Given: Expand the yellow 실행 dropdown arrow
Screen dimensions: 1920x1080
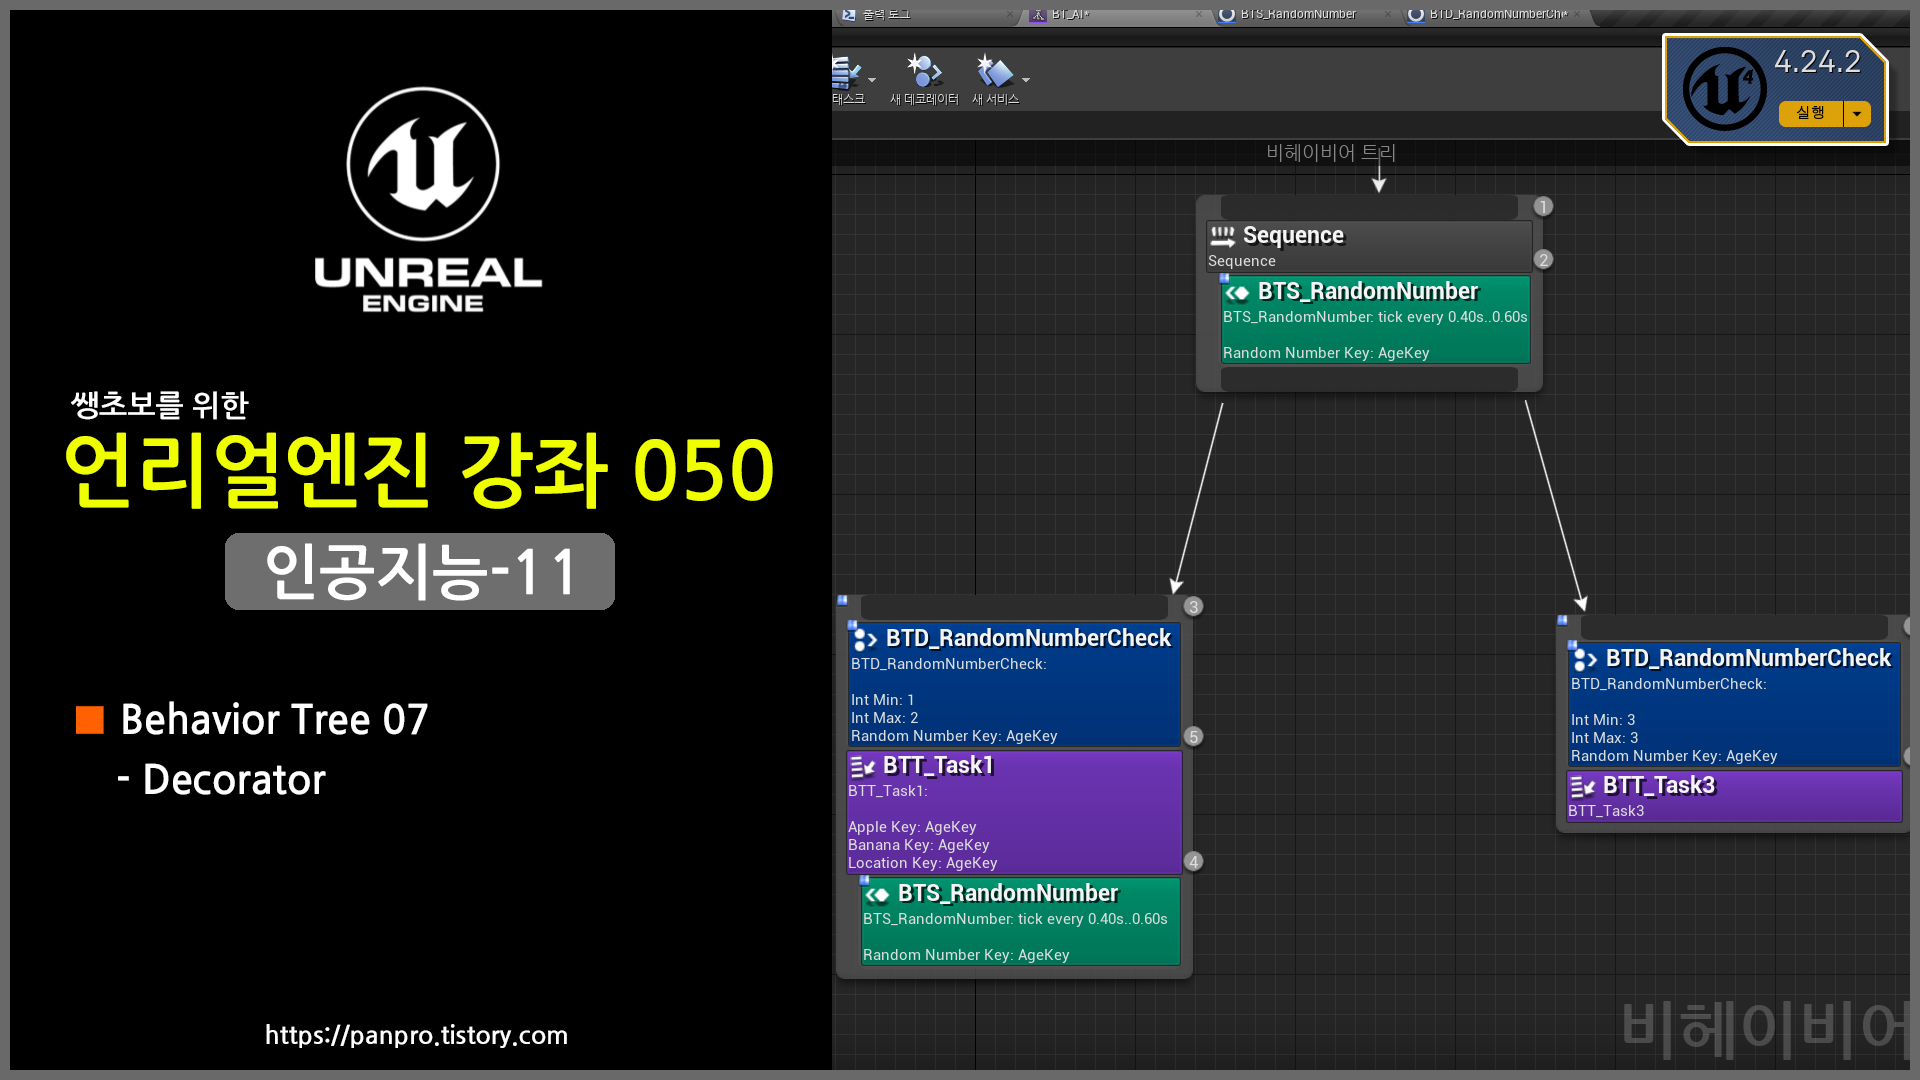Looking at the screenshot, I should tap(1857, 114).
